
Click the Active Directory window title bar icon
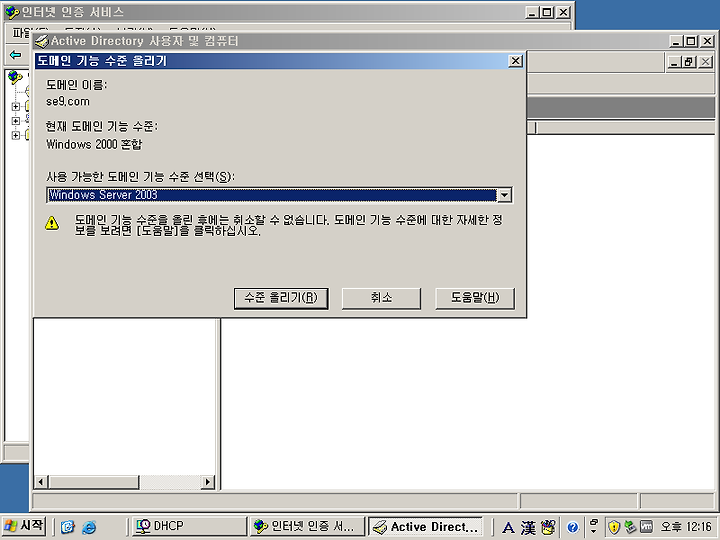click(42, 41)
